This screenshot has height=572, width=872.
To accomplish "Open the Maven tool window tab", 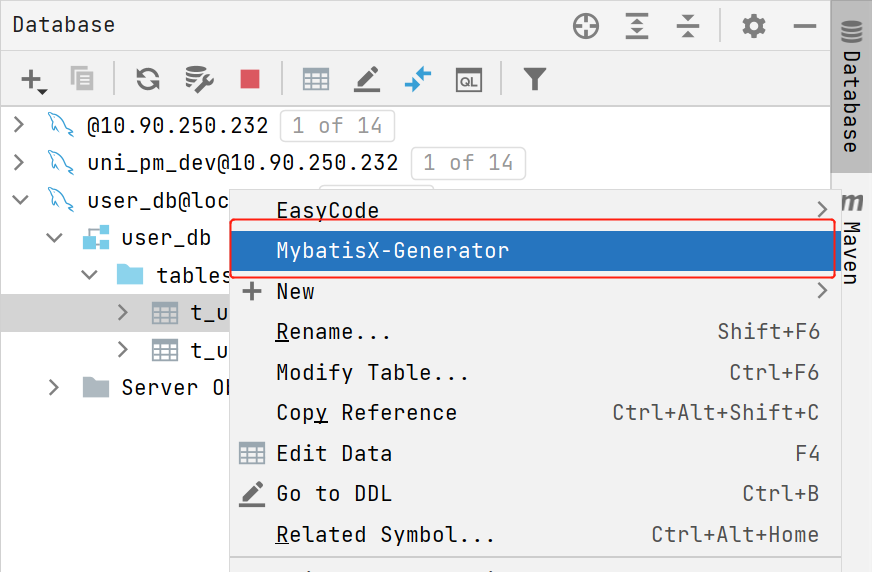I will coord(852,238).
